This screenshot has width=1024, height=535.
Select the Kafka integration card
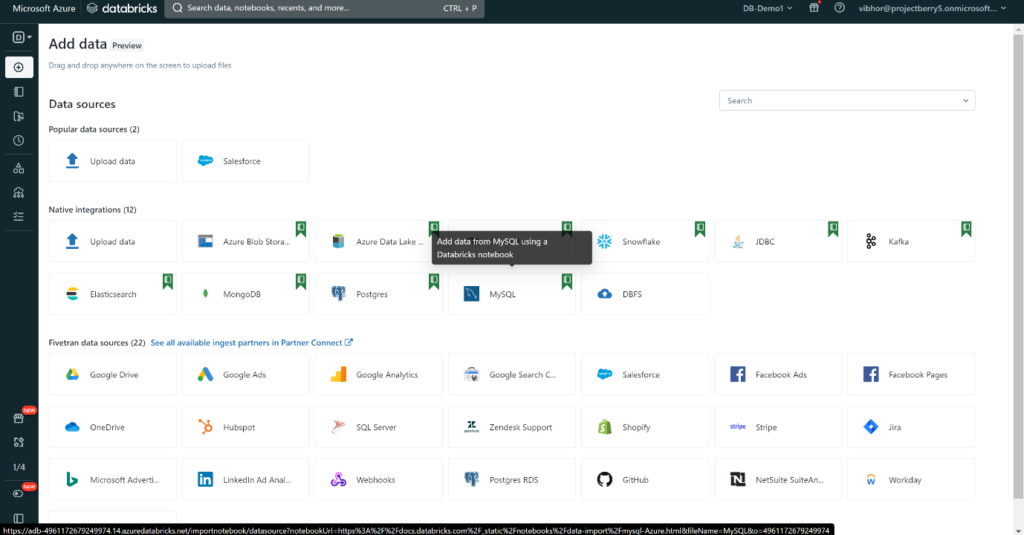[x=911, y=241]
